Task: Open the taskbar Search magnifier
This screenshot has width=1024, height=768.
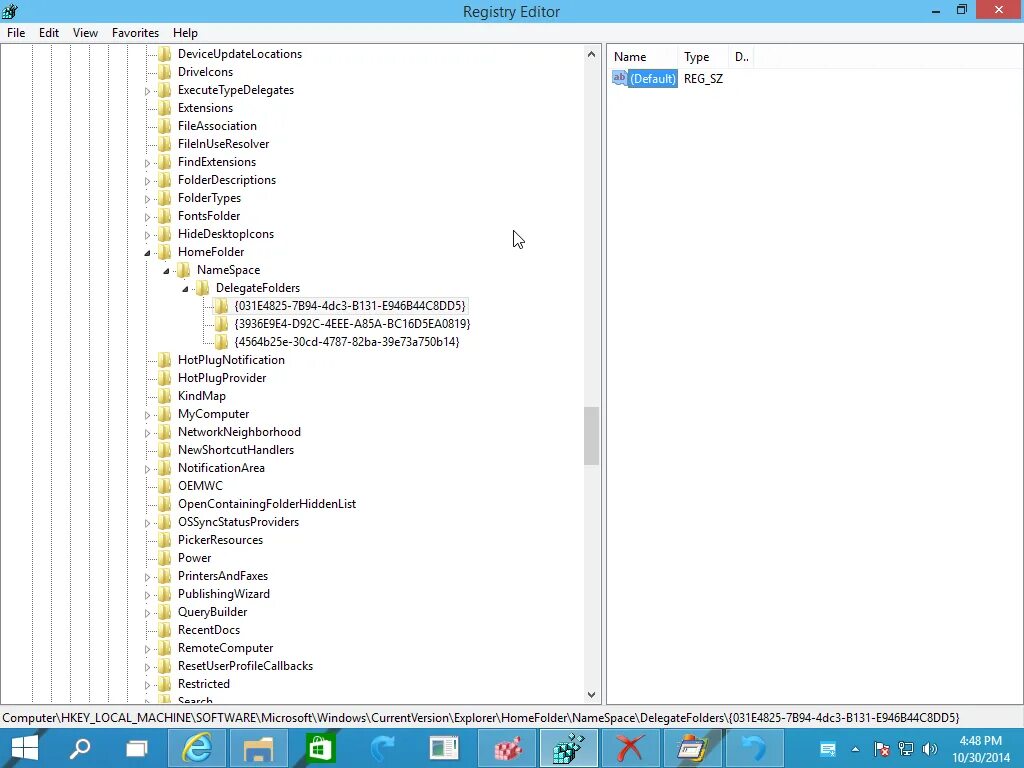Action: pyautogui.click(x=80, y=748)
